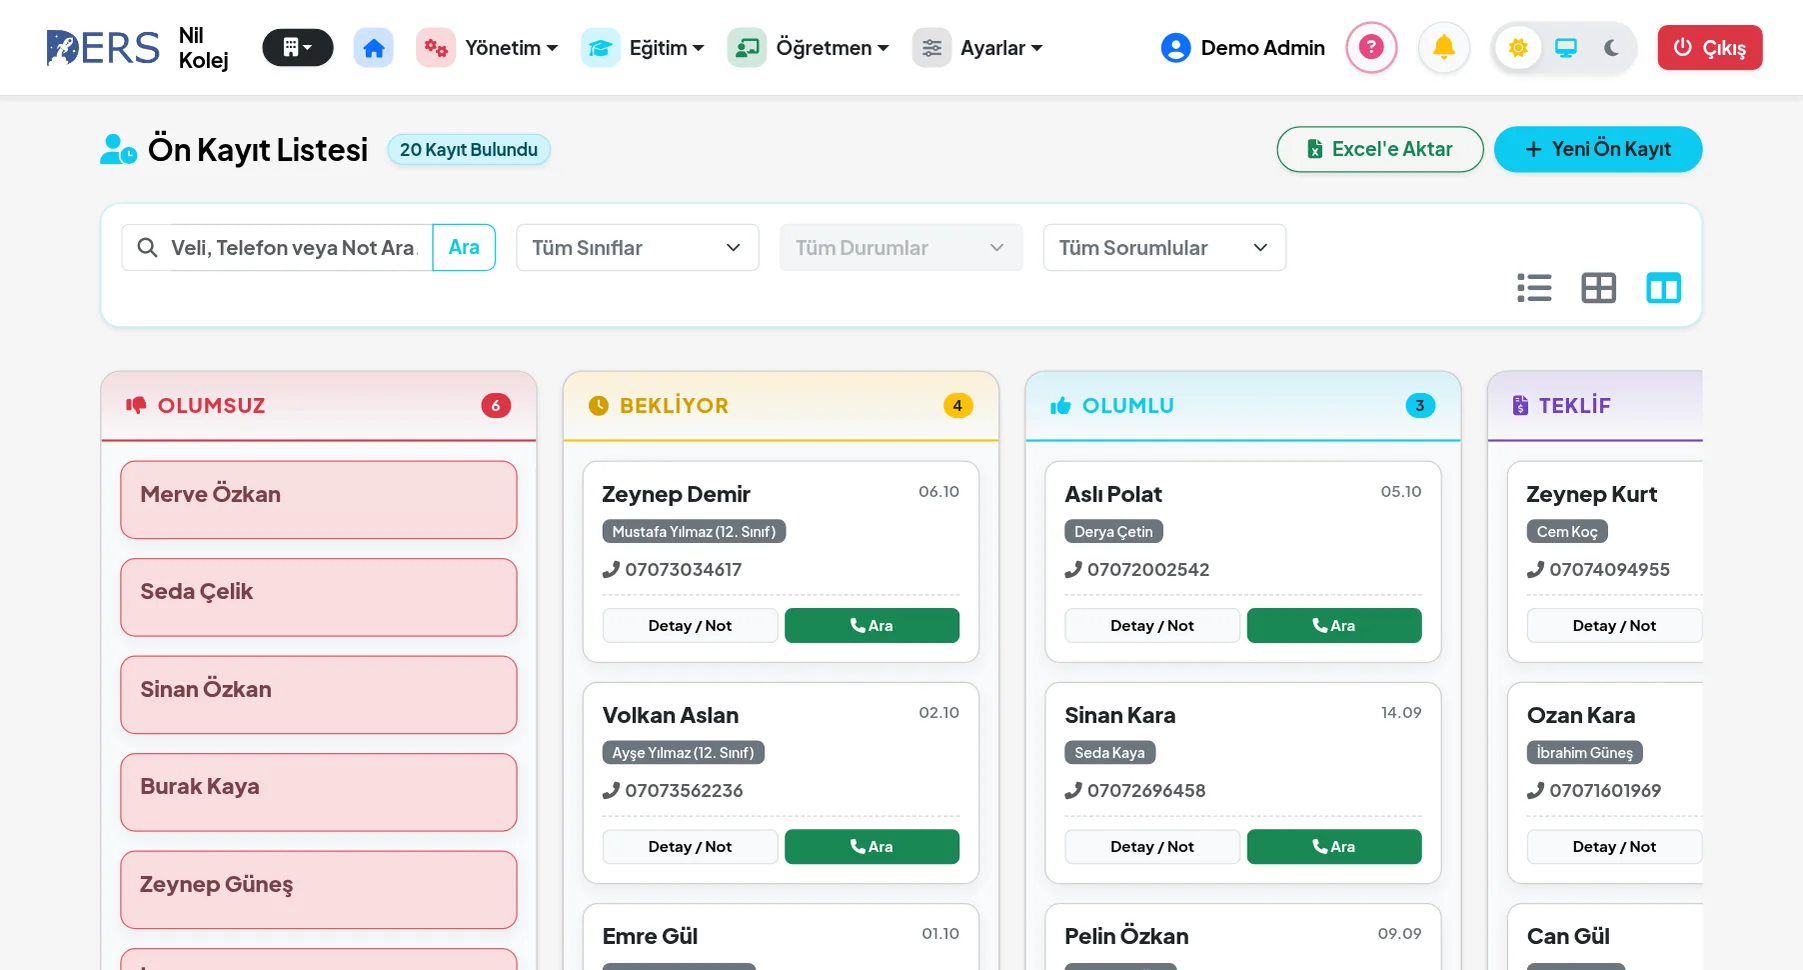Click phone number 07072002542

coord(1148,569)
